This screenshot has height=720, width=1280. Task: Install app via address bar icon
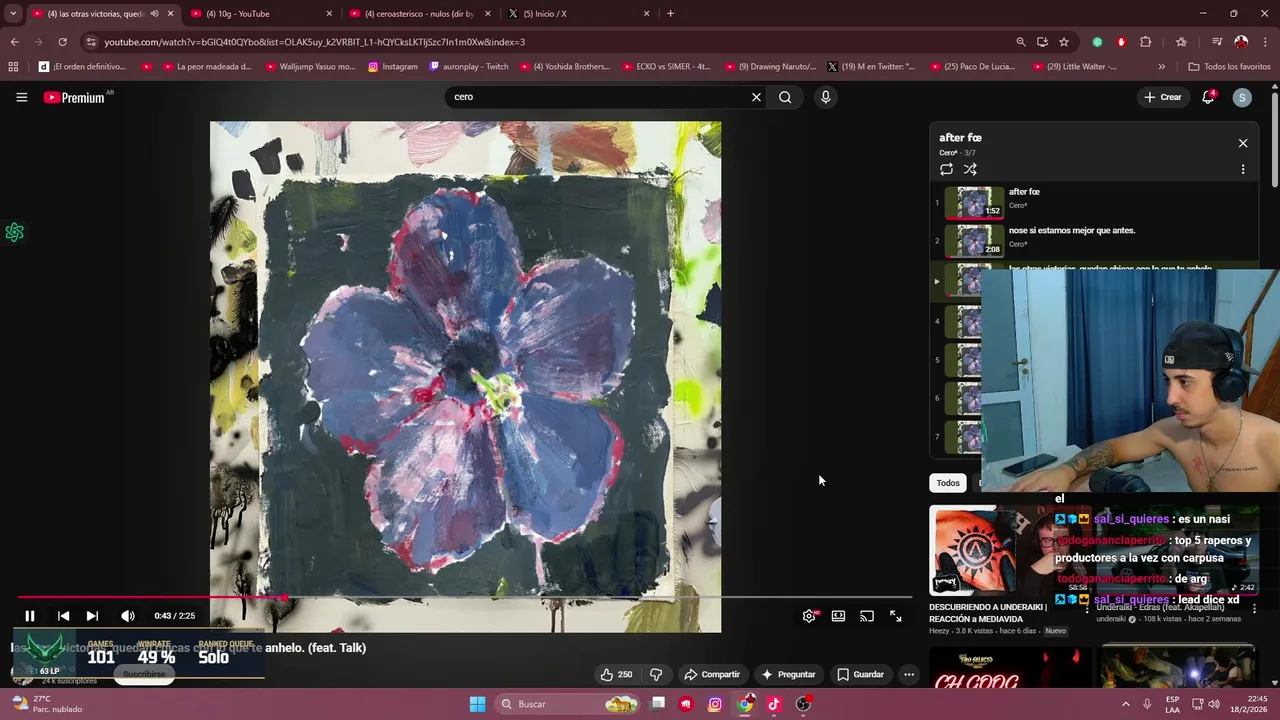(x=1042, y=42)
